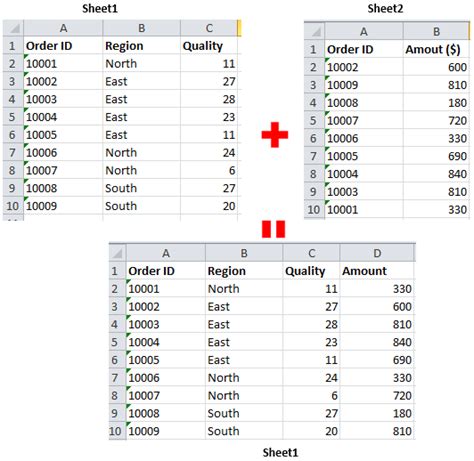474x461 pixels.
Task: Click quality 28 cell in three-column Sheet1
Action: [209, 99]
